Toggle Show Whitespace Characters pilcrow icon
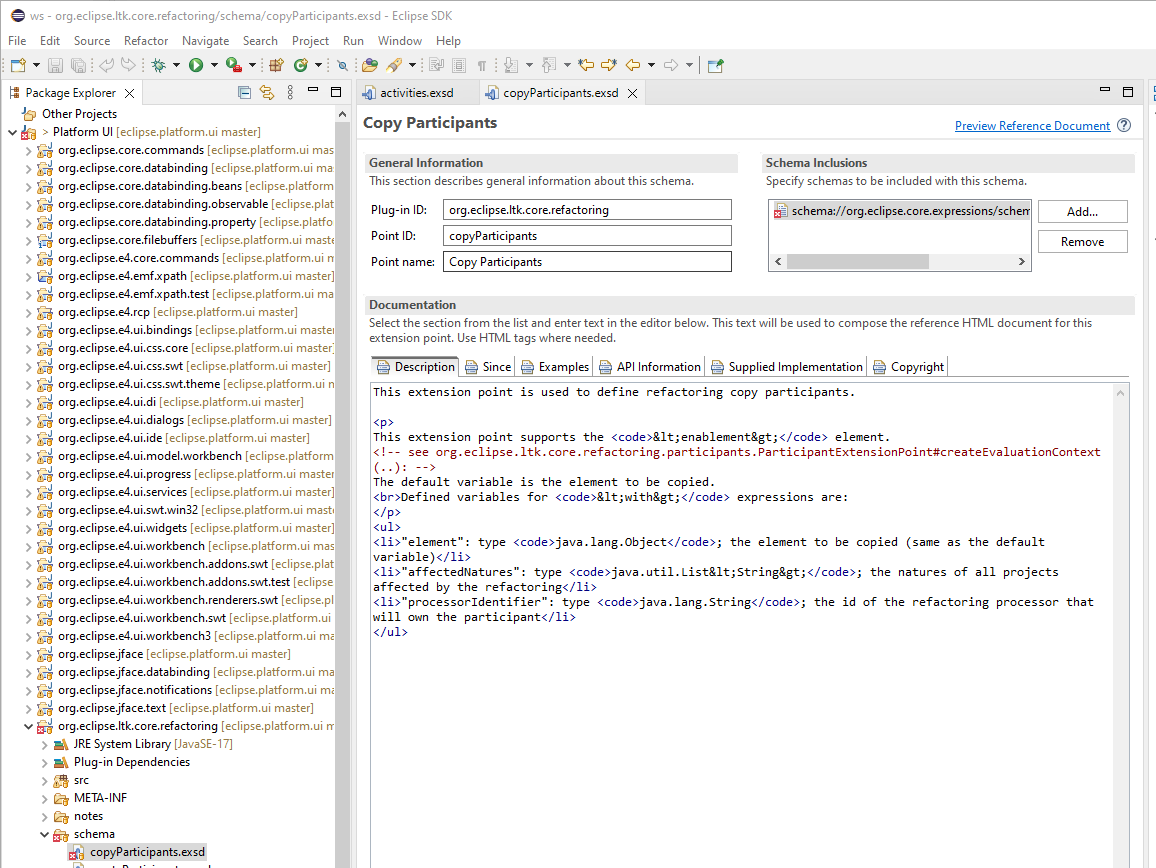1156x868 pixels. 481,66
